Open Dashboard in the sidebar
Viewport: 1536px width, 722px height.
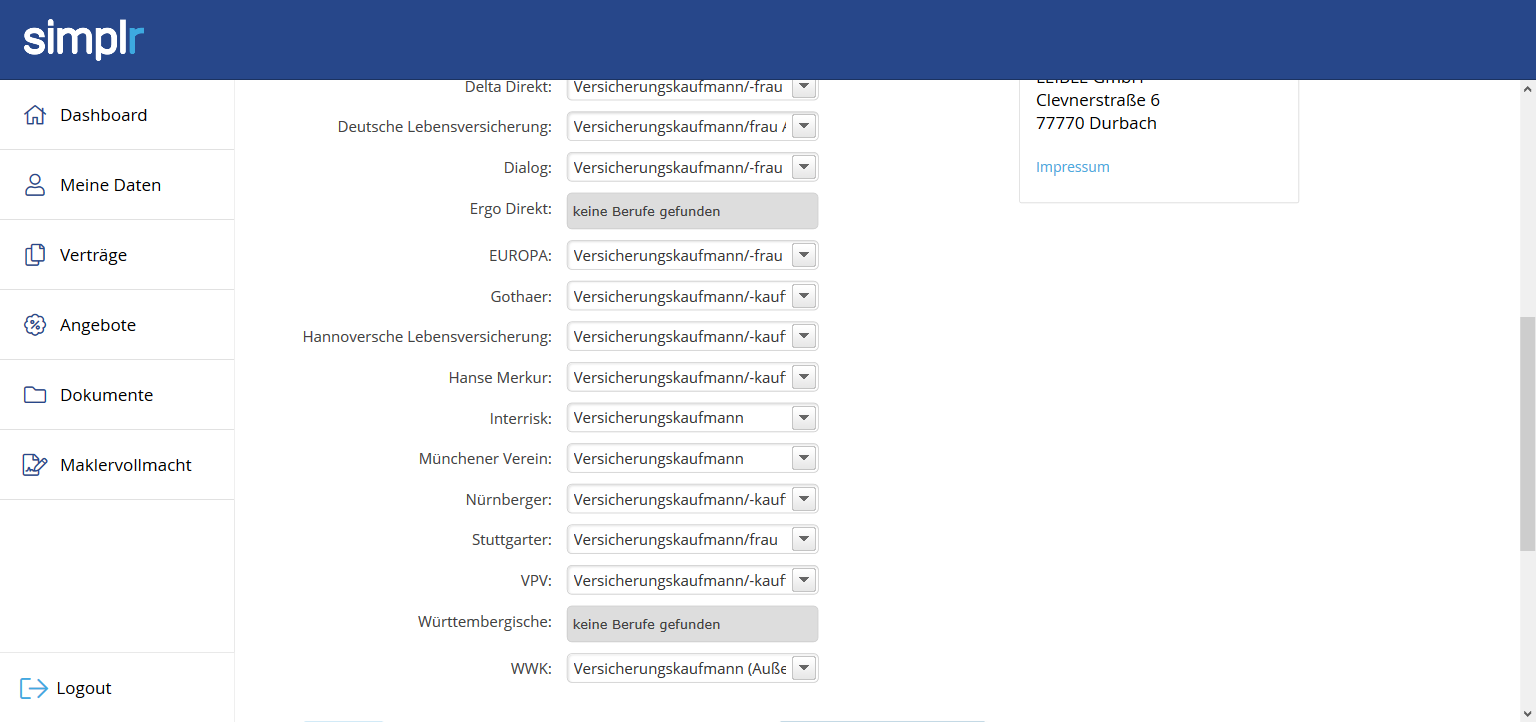coord(117,115)
